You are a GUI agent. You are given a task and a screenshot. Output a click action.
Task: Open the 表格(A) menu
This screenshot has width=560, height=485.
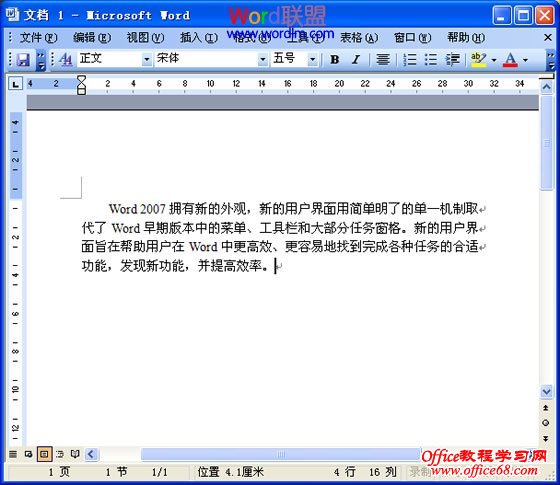coord(359,38)
